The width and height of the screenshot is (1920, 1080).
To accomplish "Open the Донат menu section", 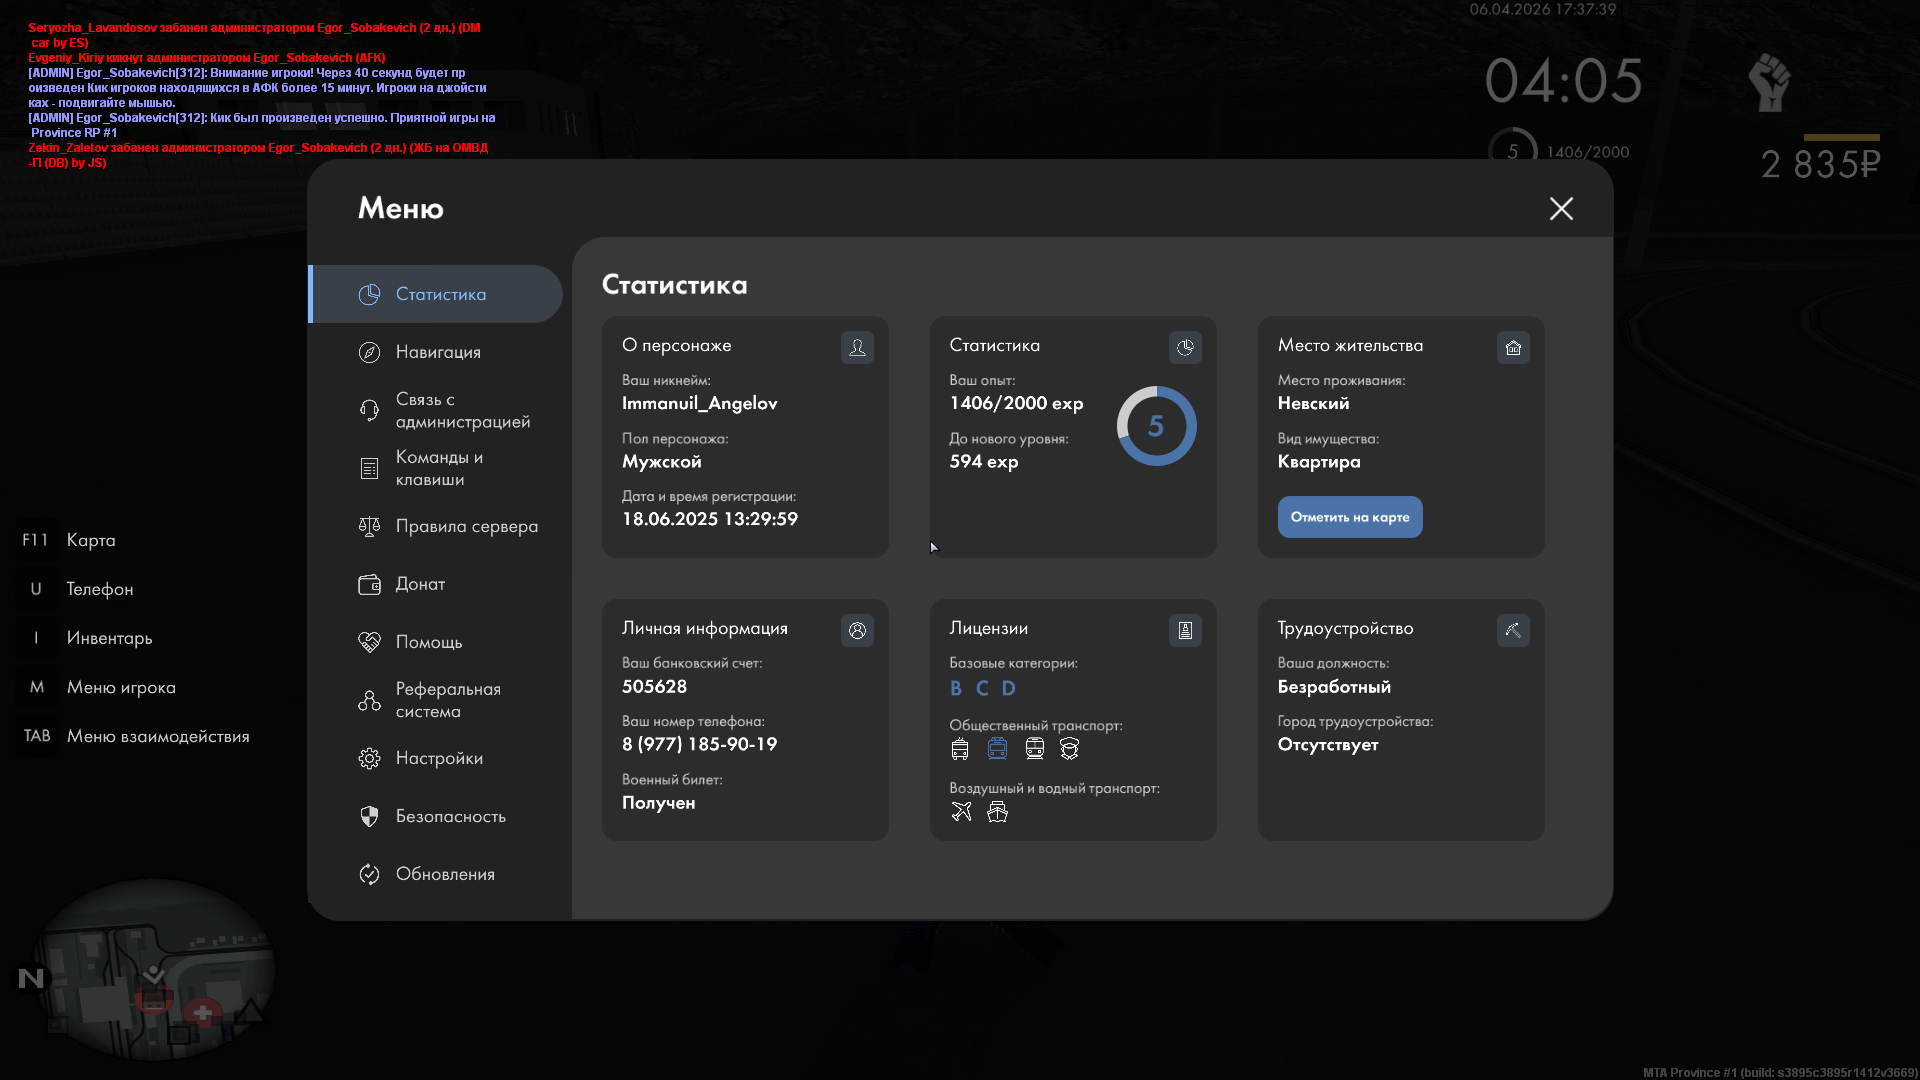I will [419, 584].
